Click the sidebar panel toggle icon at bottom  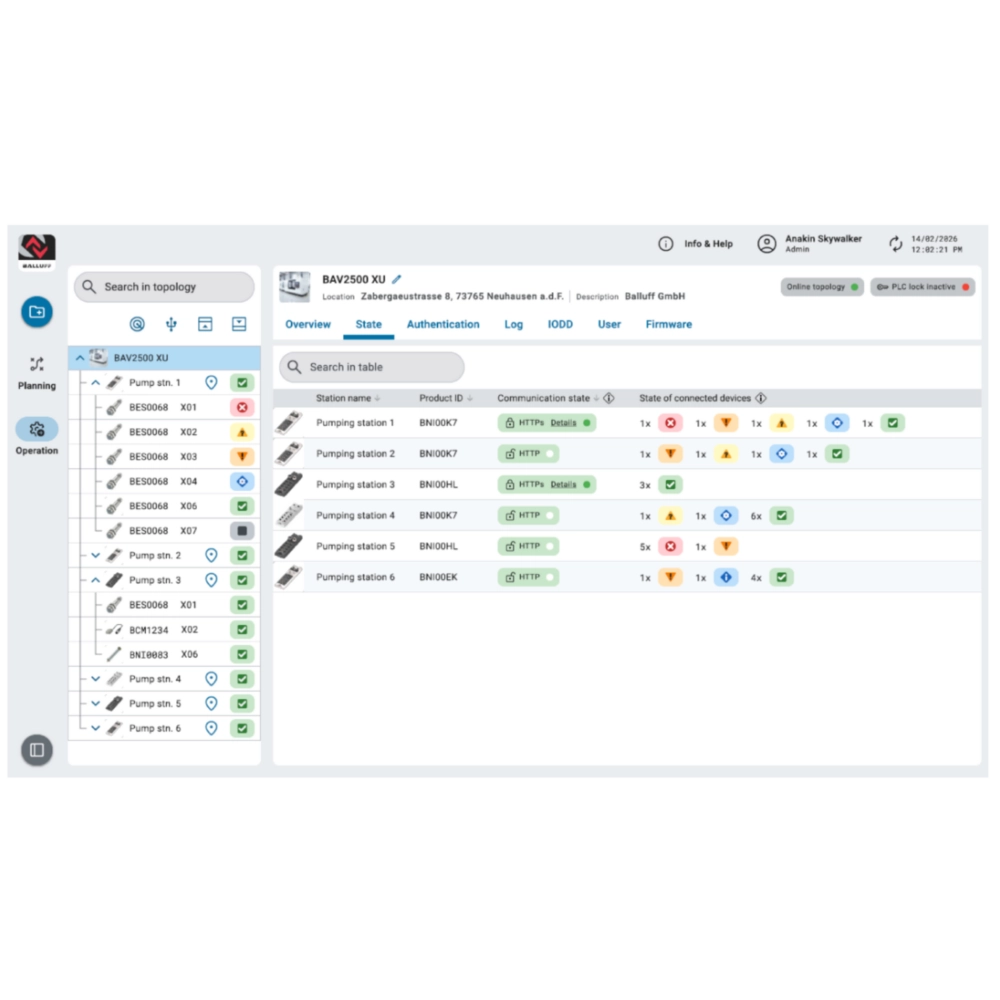point(37,749)
